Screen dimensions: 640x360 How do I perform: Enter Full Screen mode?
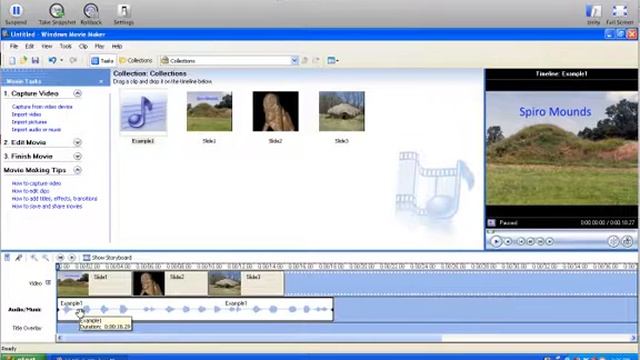(620, 11)
